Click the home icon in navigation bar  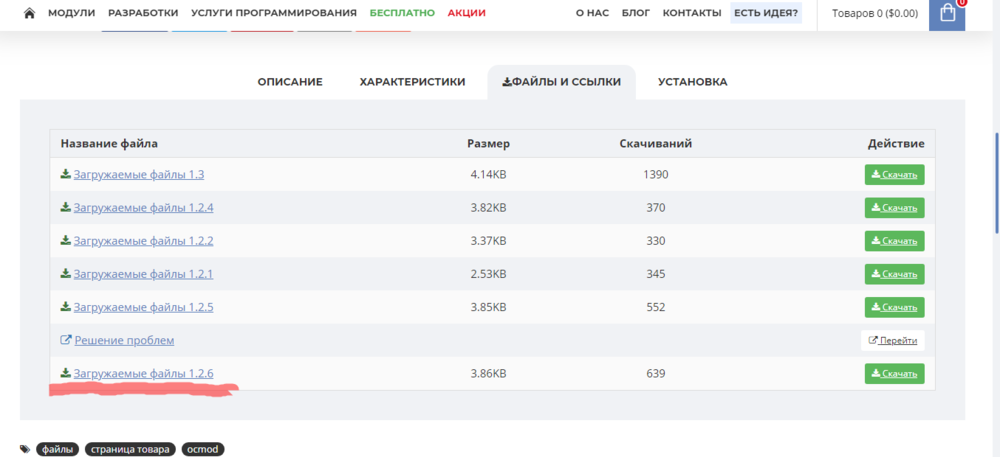(x=29, y=13)
